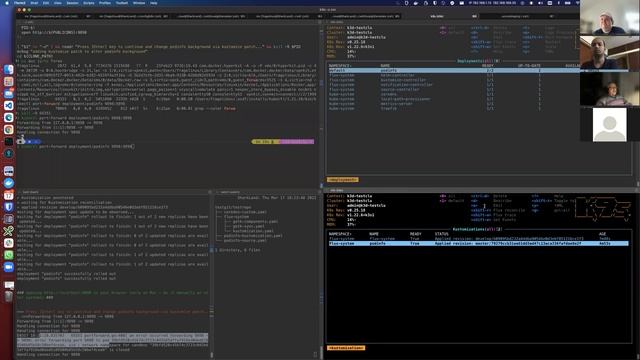640x360 pixels.
Task: Switch to the fifth iTerm tab
Action: [x=362, y=16]
